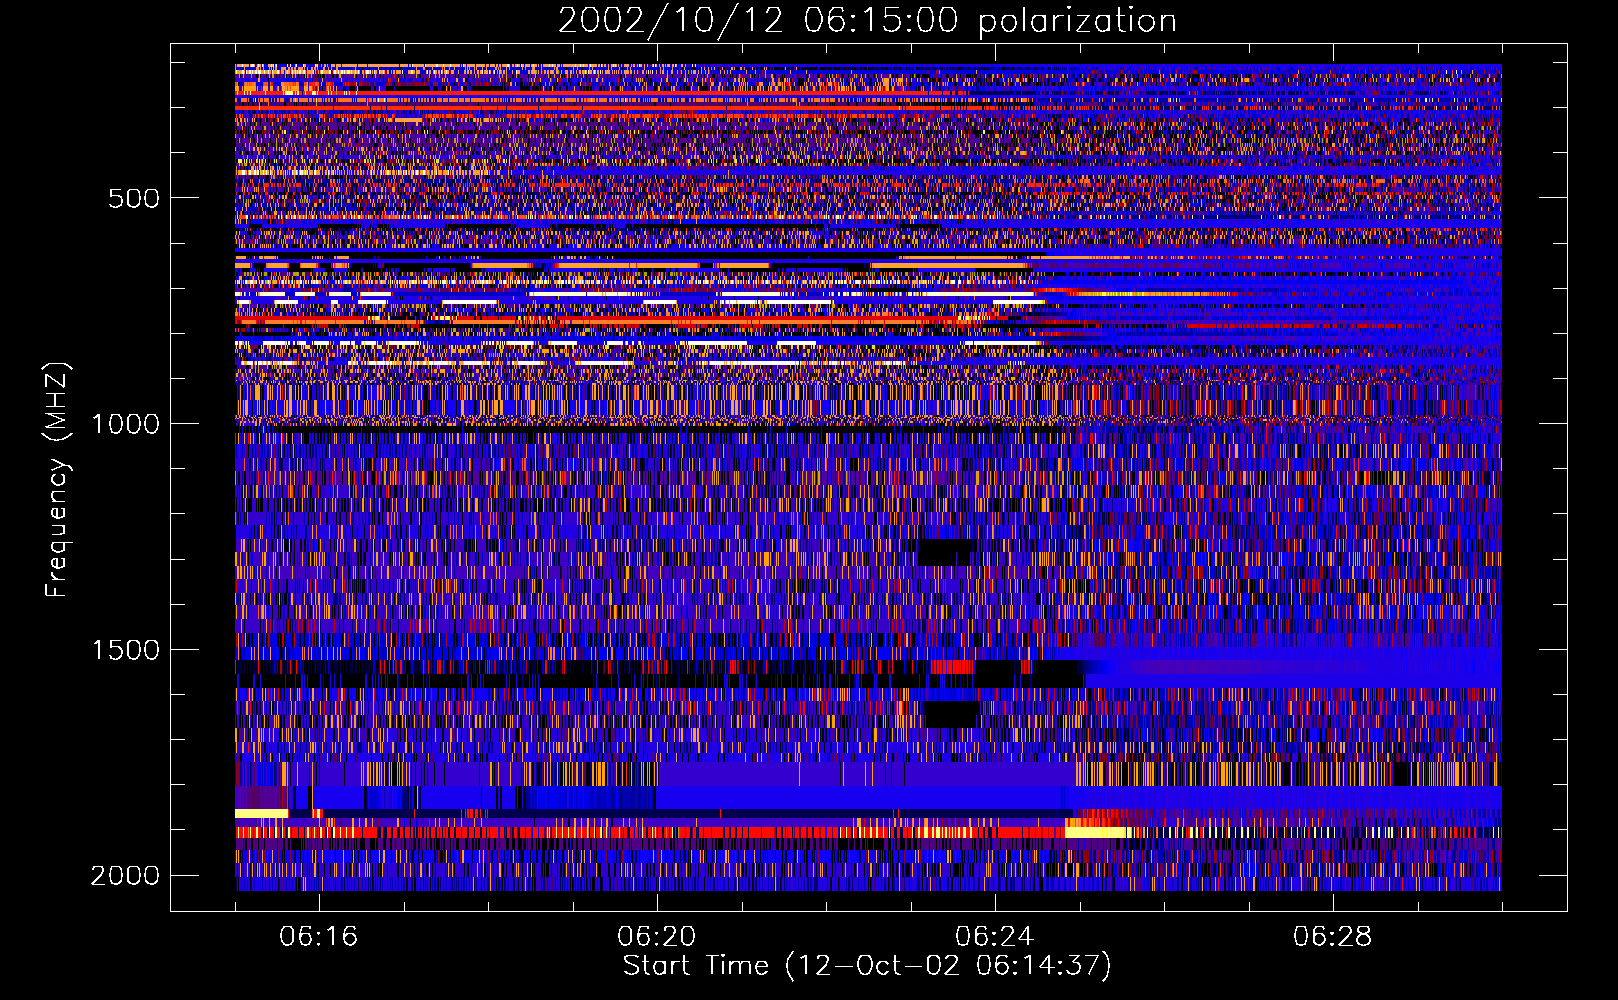
Task: Click the plot title '2002/10/12 06:15:00 polarization'
Action: [867, 21]
